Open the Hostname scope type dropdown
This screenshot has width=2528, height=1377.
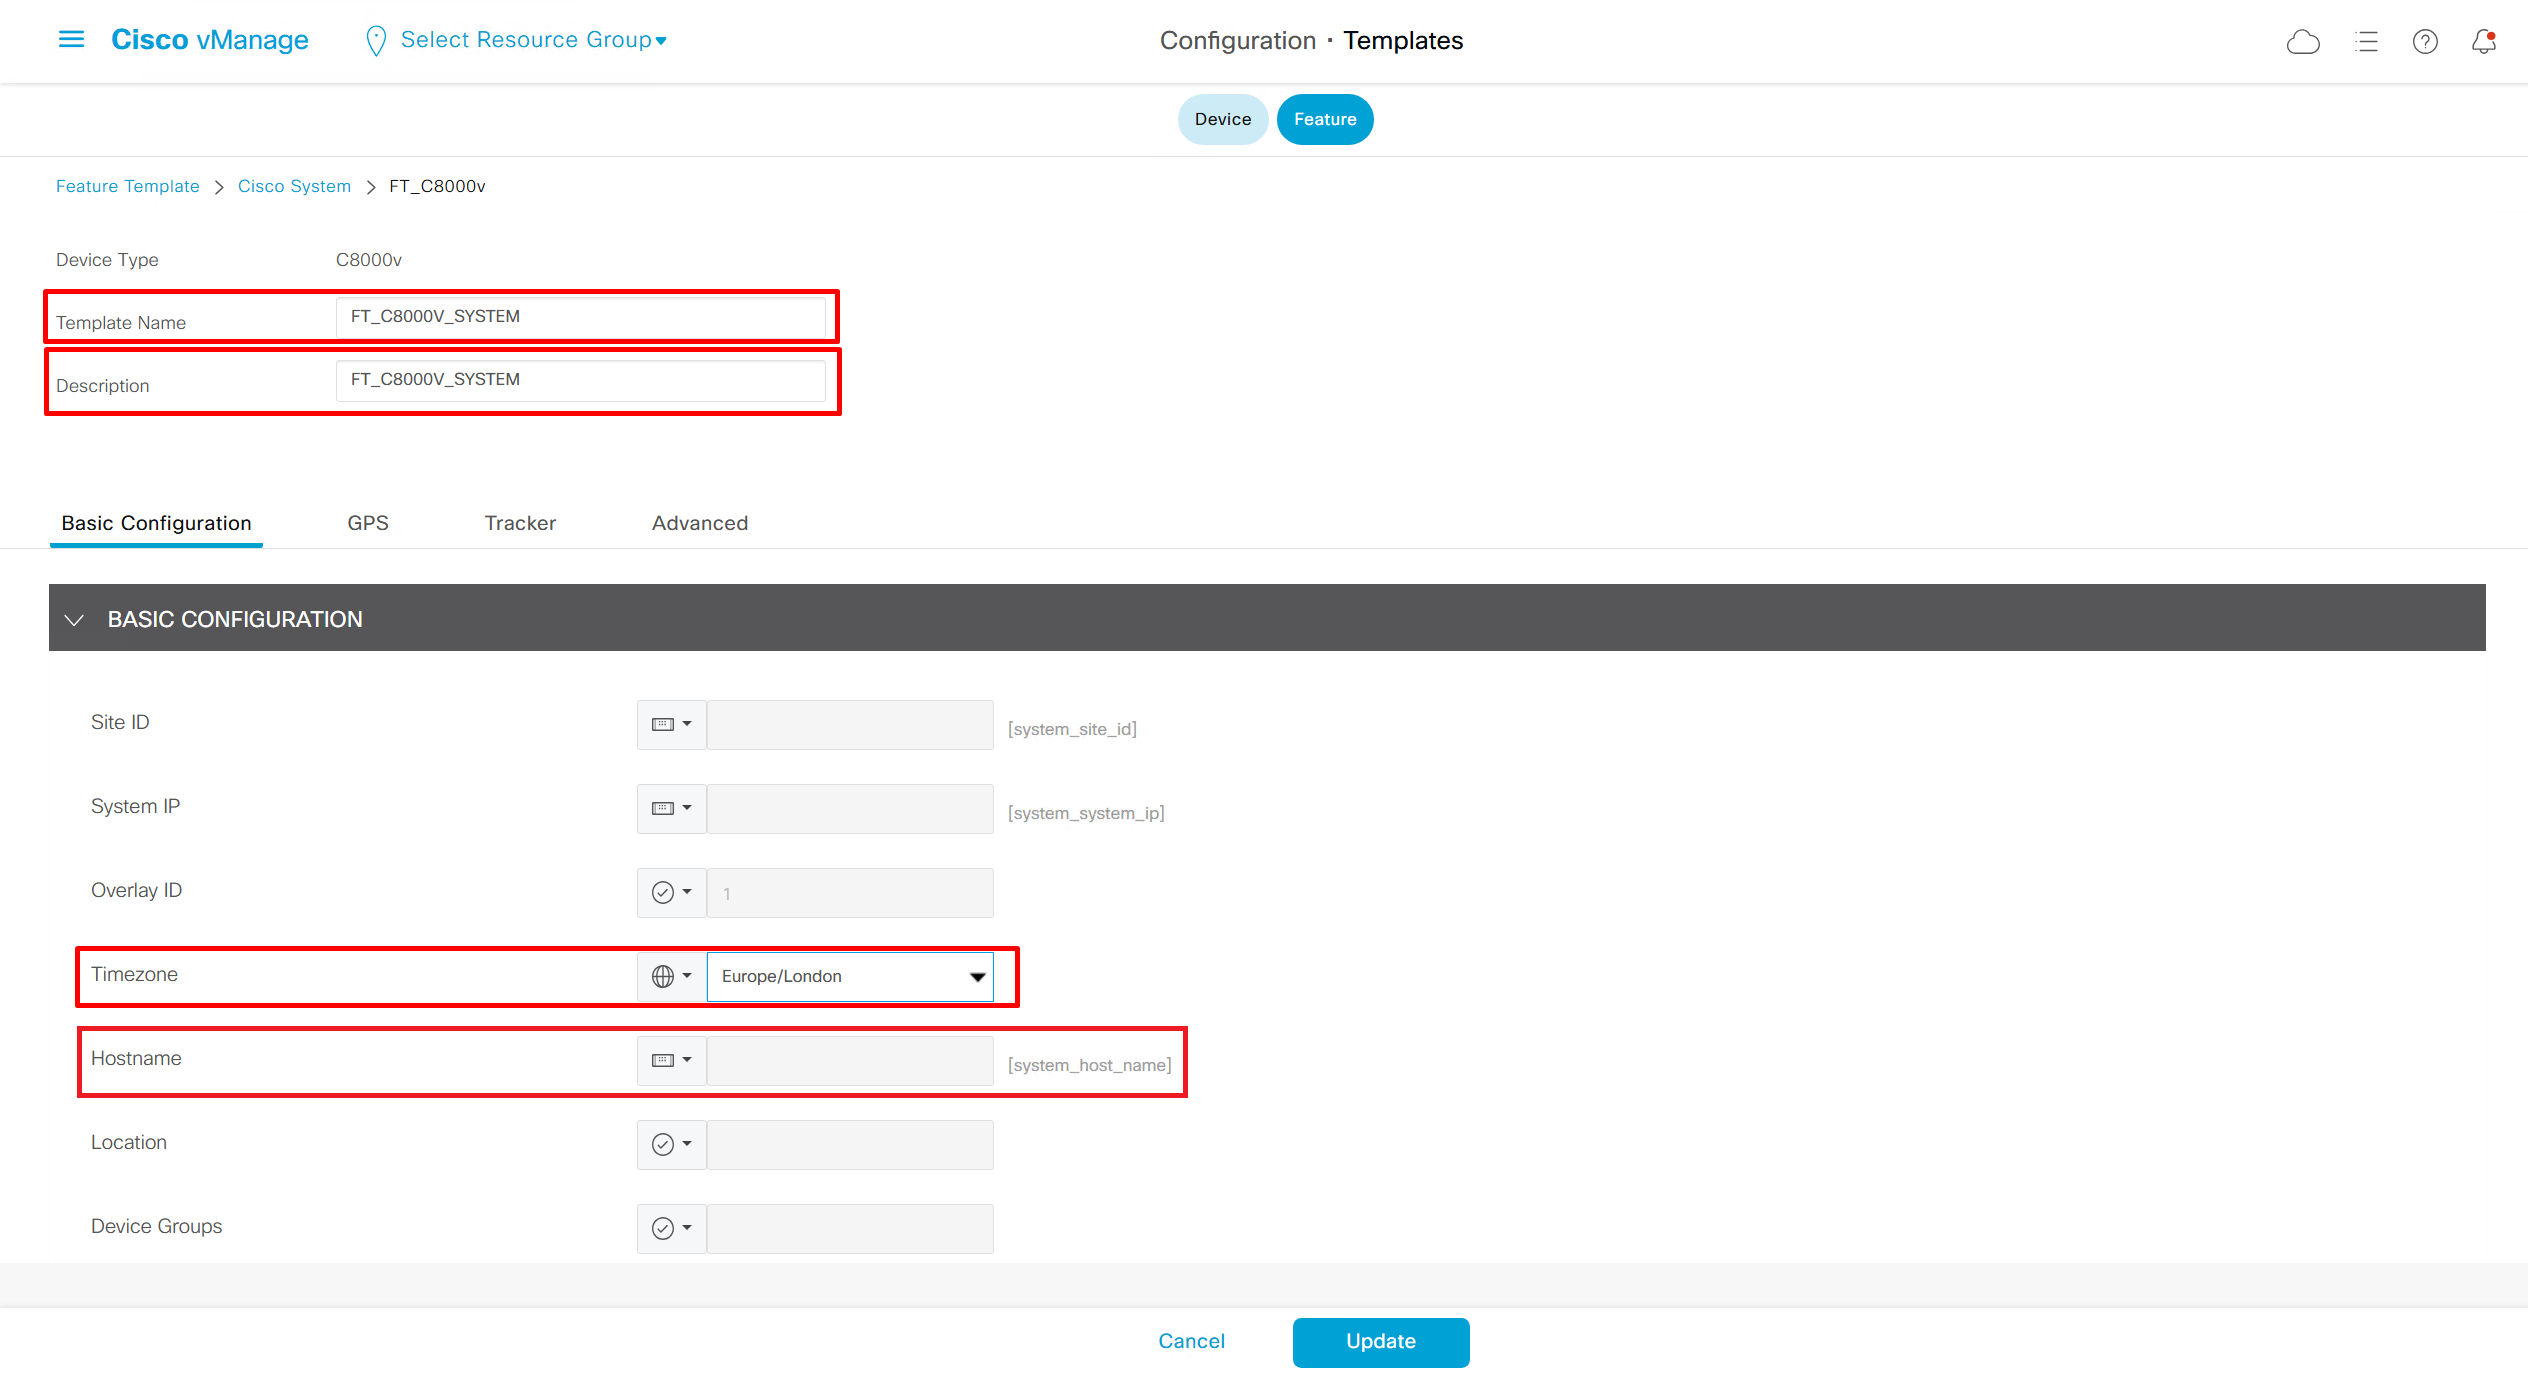point(672,1060)
